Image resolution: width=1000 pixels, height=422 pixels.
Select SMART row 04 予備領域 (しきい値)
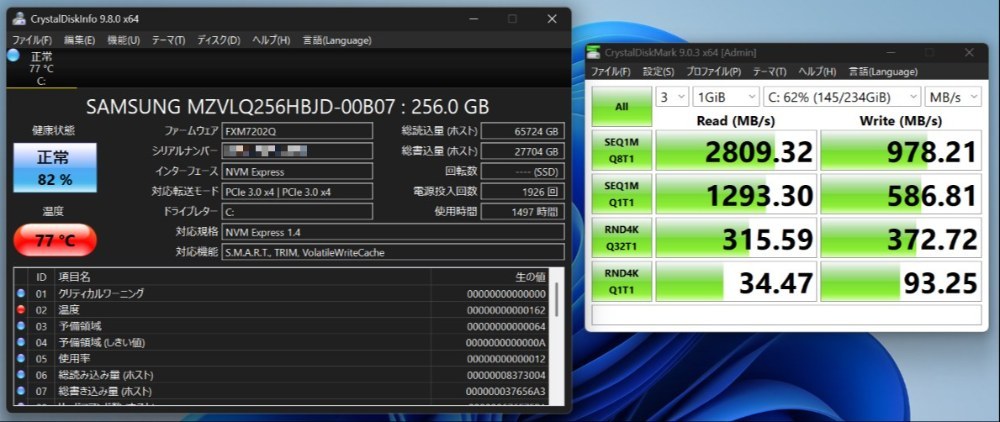coord(281,342)
